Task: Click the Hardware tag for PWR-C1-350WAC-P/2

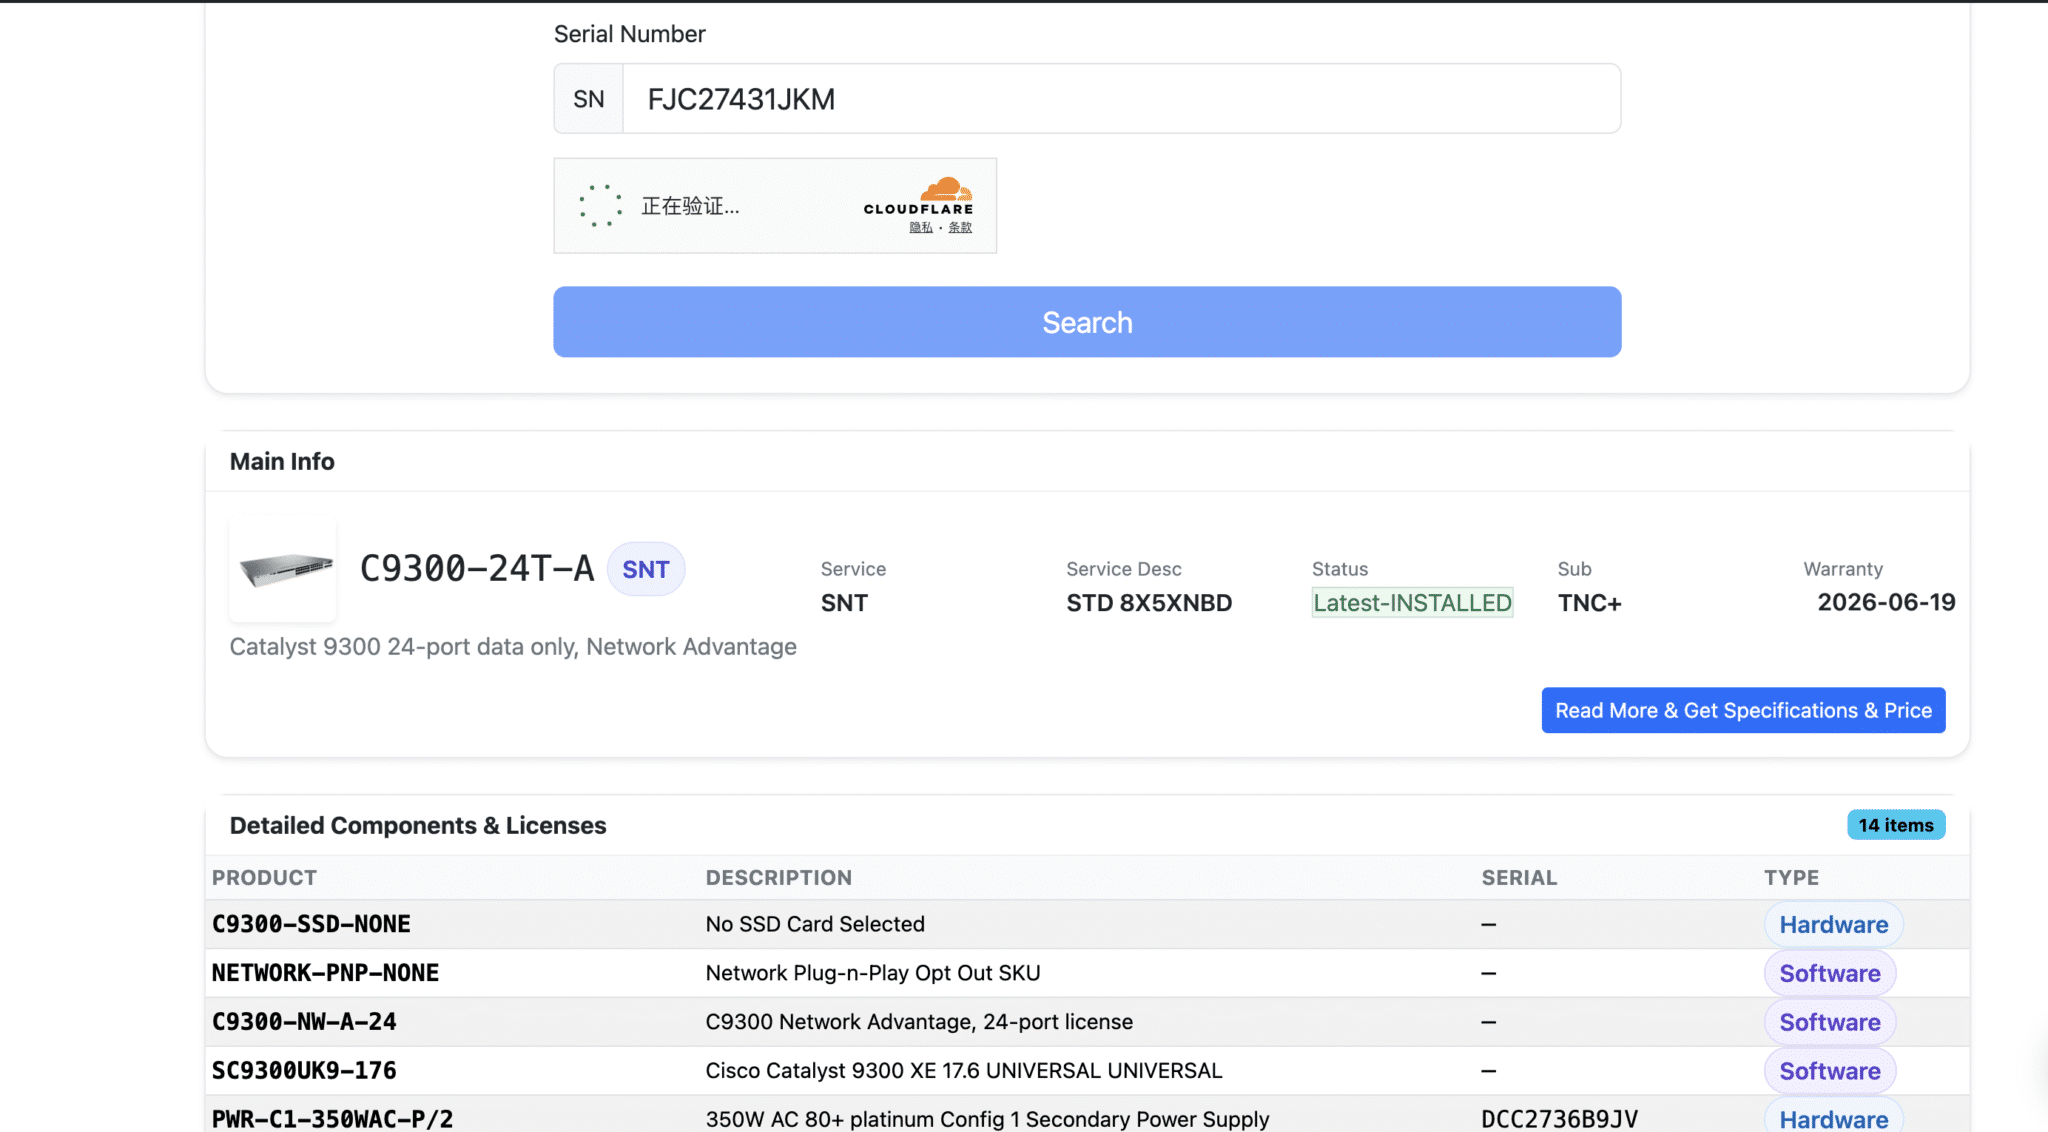Action: (x=1833, y=1118)
